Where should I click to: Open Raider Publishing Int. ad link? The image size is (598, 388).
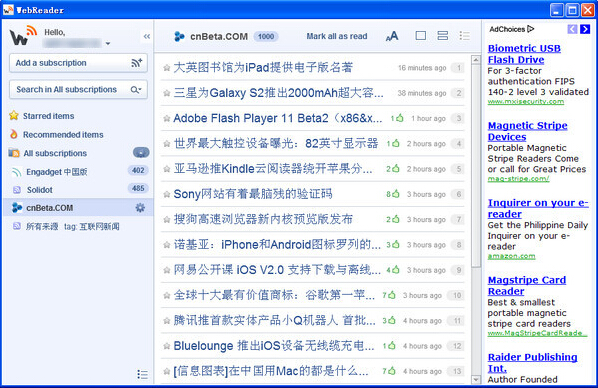[532, 363]
